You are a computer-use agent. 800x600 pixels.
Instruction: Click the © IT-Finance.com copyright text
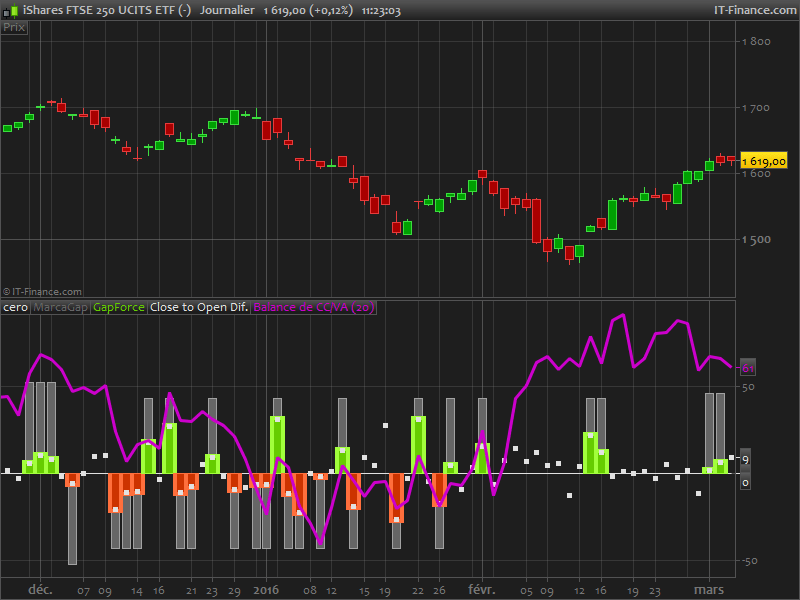[42, 292]
